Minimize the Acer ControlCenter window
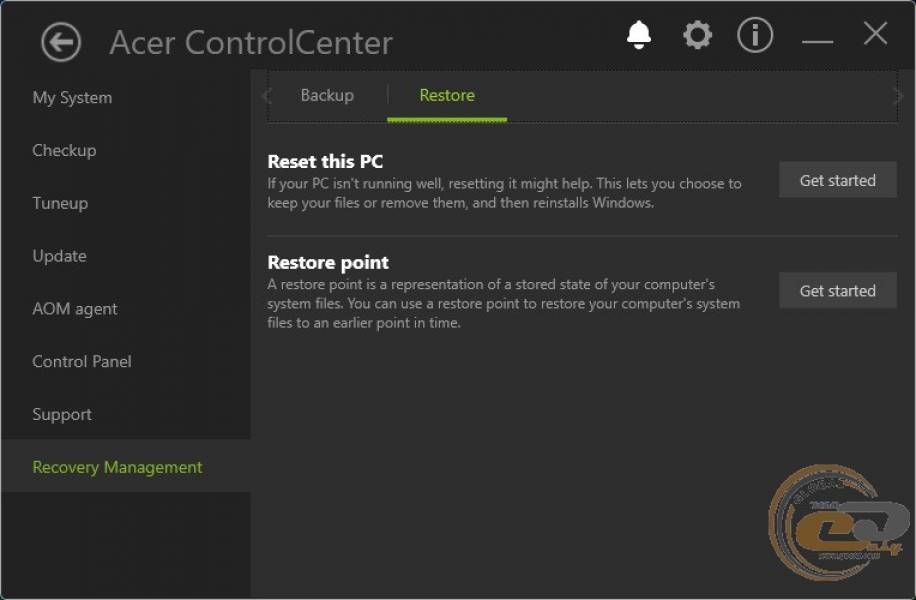The height and width of the screenshot is (600, 916). coord(817,41)
